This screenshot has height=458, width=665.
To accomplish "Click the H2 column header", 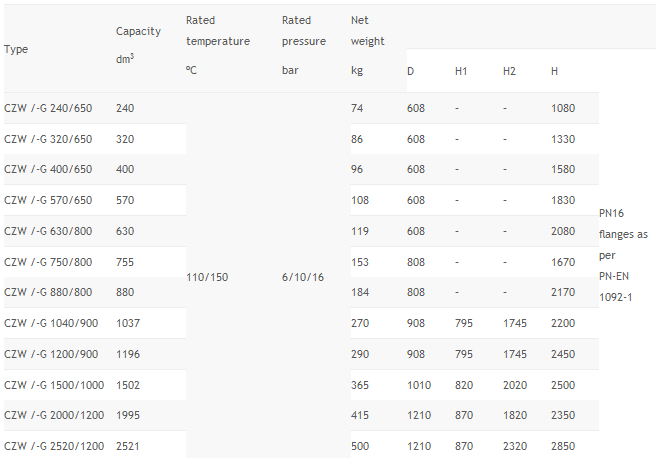I will tap(509, 71).
